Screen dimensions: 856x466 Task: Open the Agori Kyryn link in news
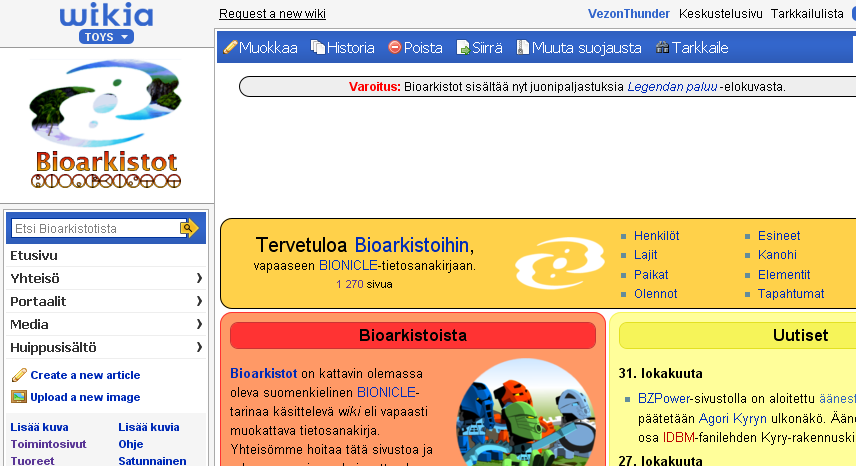pos(733,419)
